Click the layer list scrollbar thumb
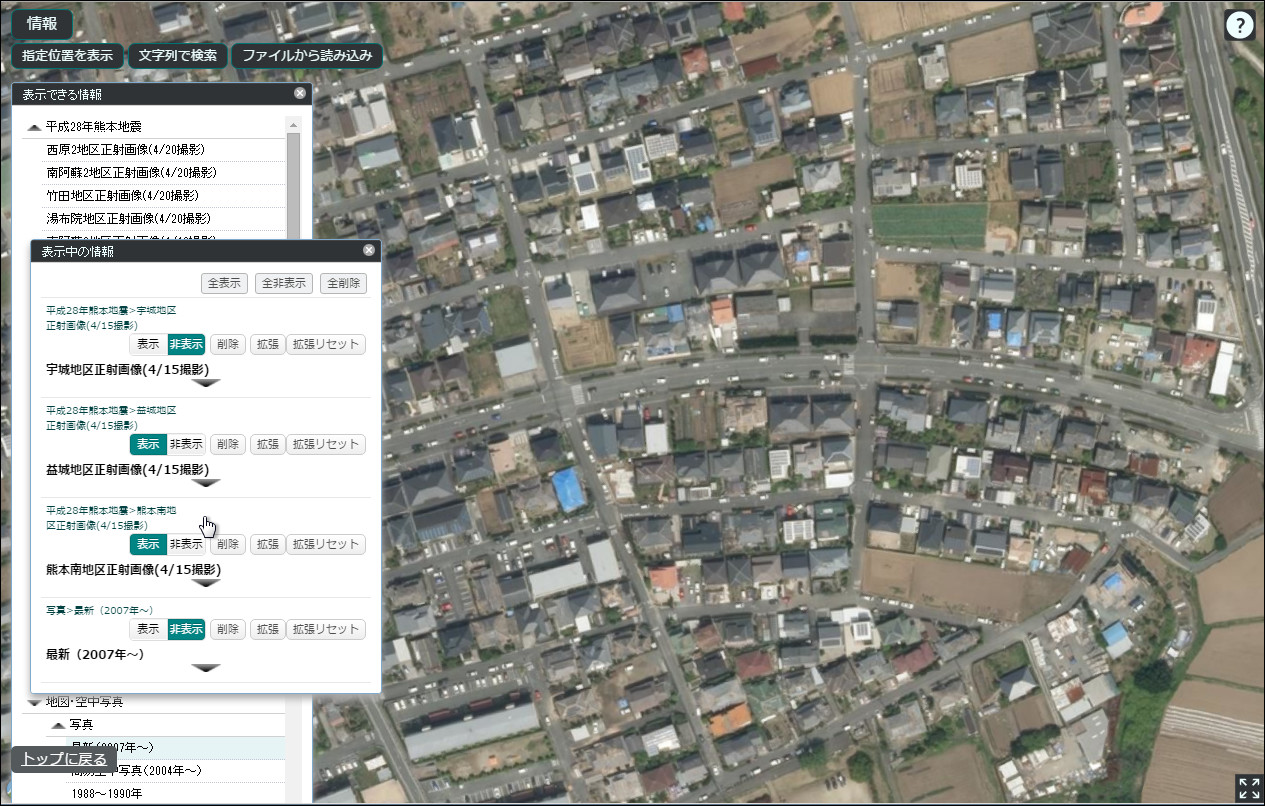The height and width of the screenshot is (806, 1265). point(293,186)
